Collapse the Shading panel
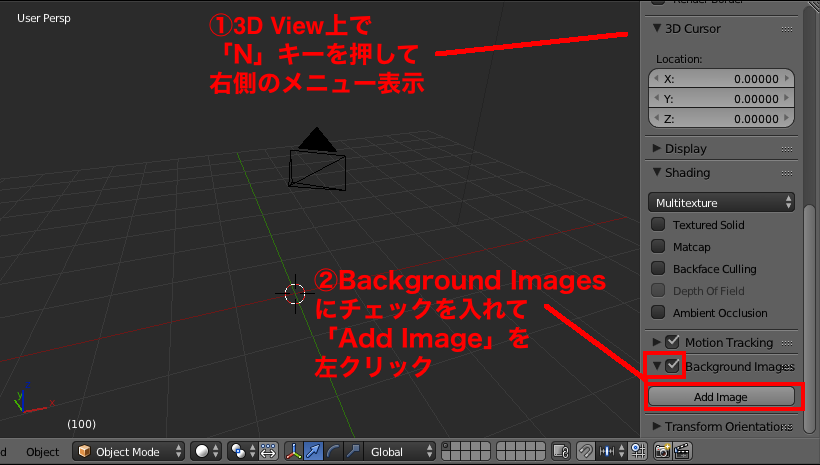 pyautogui.click(x=657, y=172)
